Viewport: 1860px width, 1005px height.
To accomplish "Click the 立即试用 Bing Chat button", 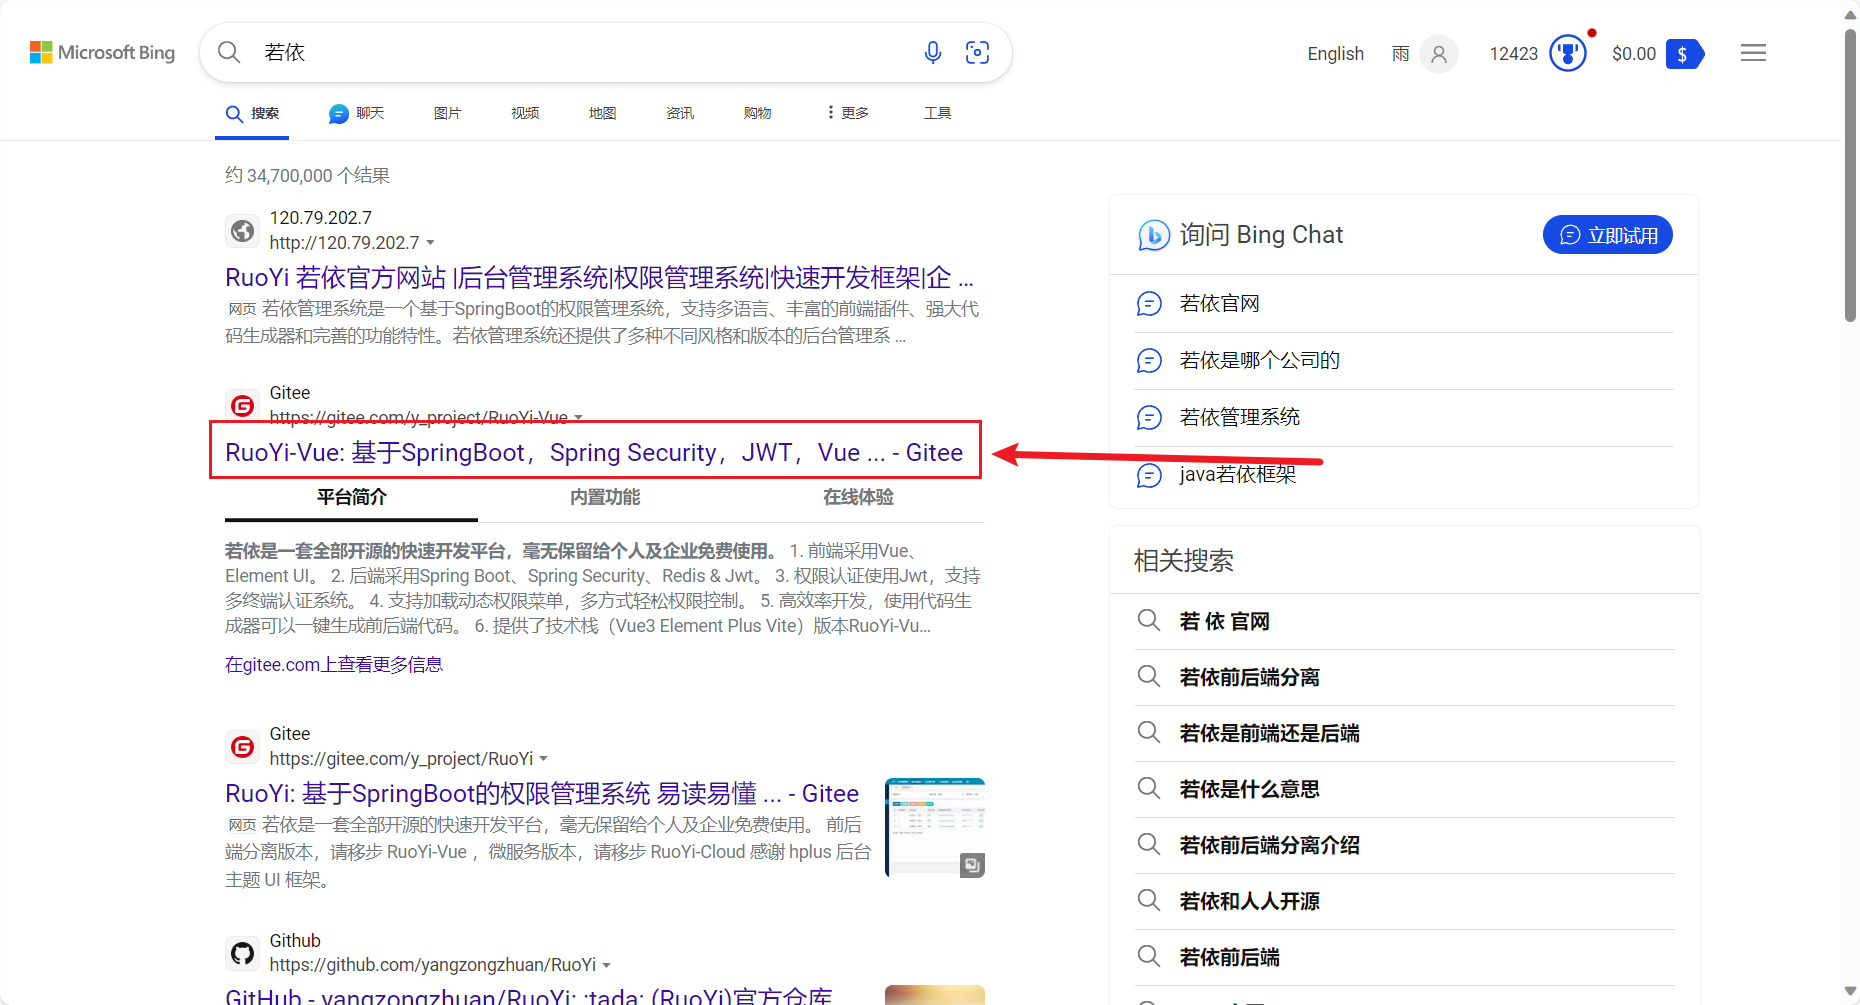I will [1607, 235].
